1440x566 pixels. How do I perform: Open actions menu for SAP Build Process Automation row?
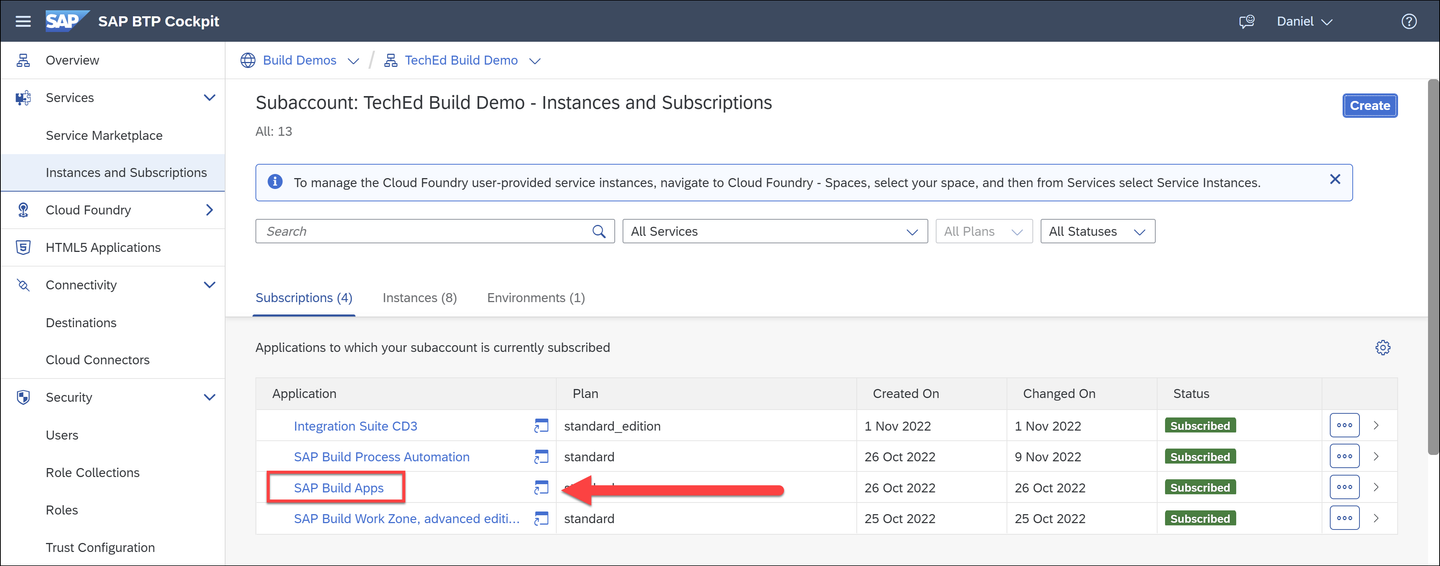click(x=1344, y=456)
